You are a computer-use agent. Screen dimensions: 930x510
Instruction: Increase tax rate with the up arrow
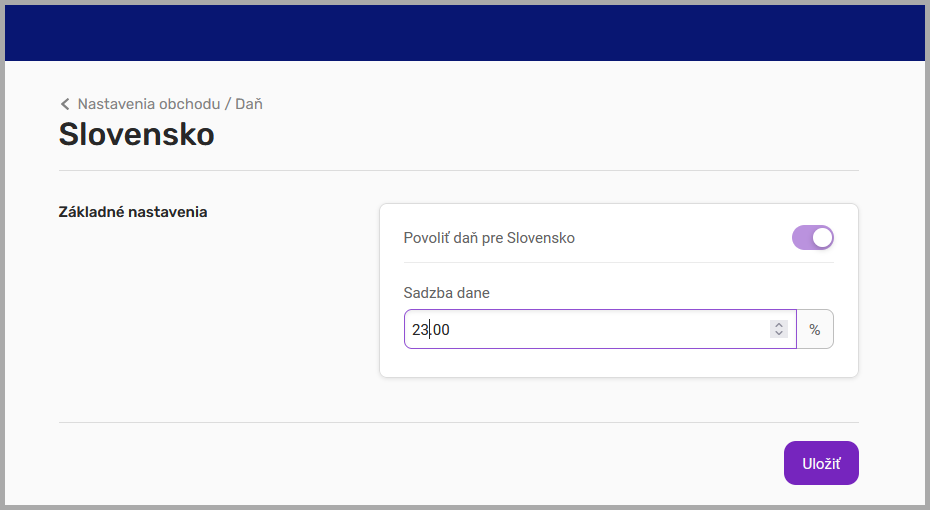point(779,324)
